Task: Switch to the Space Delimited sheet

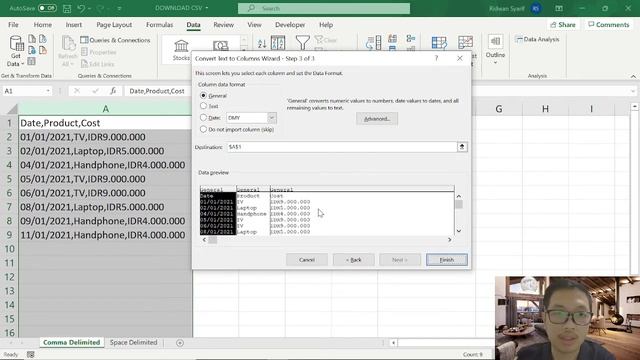Action: click(133, 342)
